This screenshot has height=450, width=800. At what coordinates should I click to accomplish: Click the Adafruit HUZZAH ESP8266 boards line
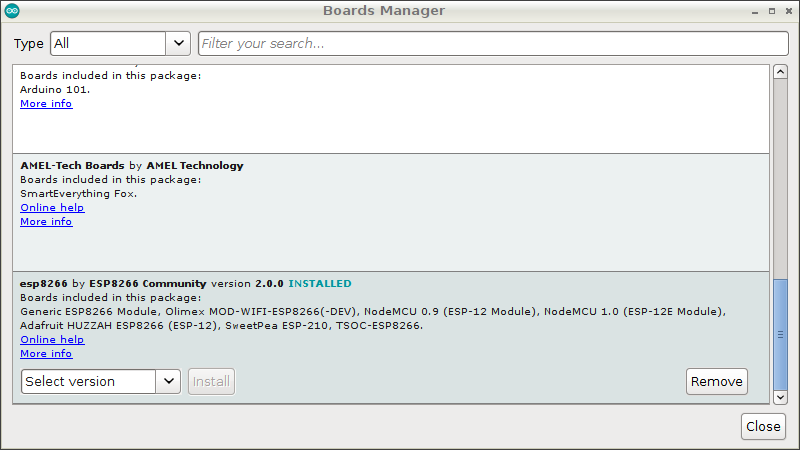tap(221, 326)
